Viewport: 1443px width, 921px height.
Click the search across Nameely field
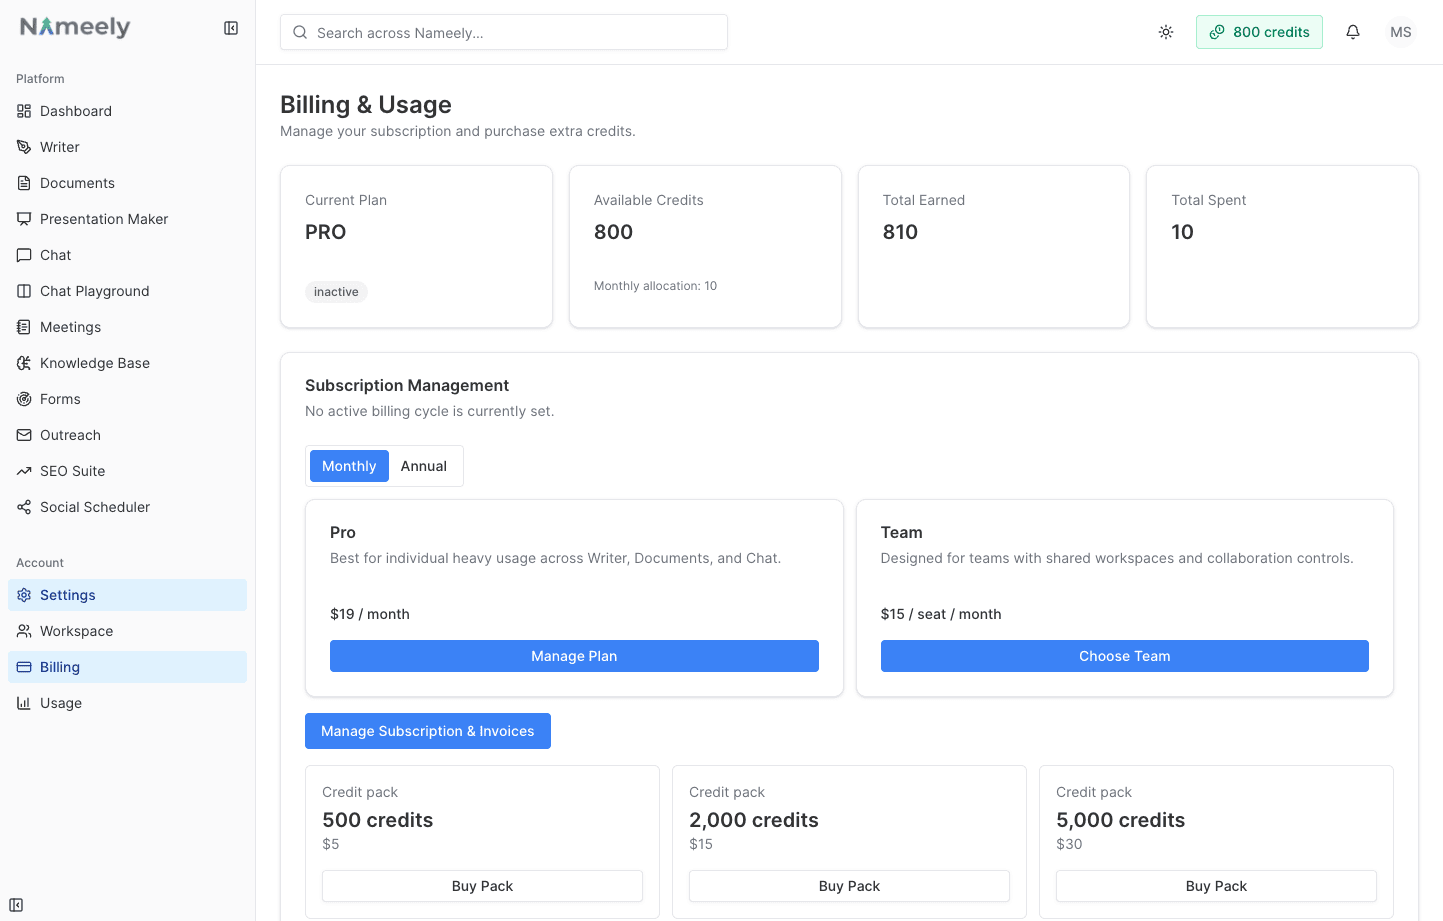click(x=503, y=32)
